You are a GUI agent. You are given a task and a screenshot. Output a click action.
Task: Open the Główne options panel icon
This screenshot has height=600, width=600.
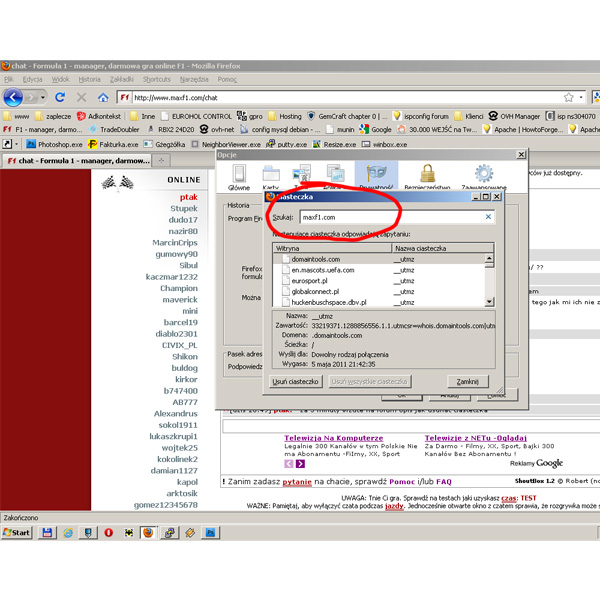(239, 178)
